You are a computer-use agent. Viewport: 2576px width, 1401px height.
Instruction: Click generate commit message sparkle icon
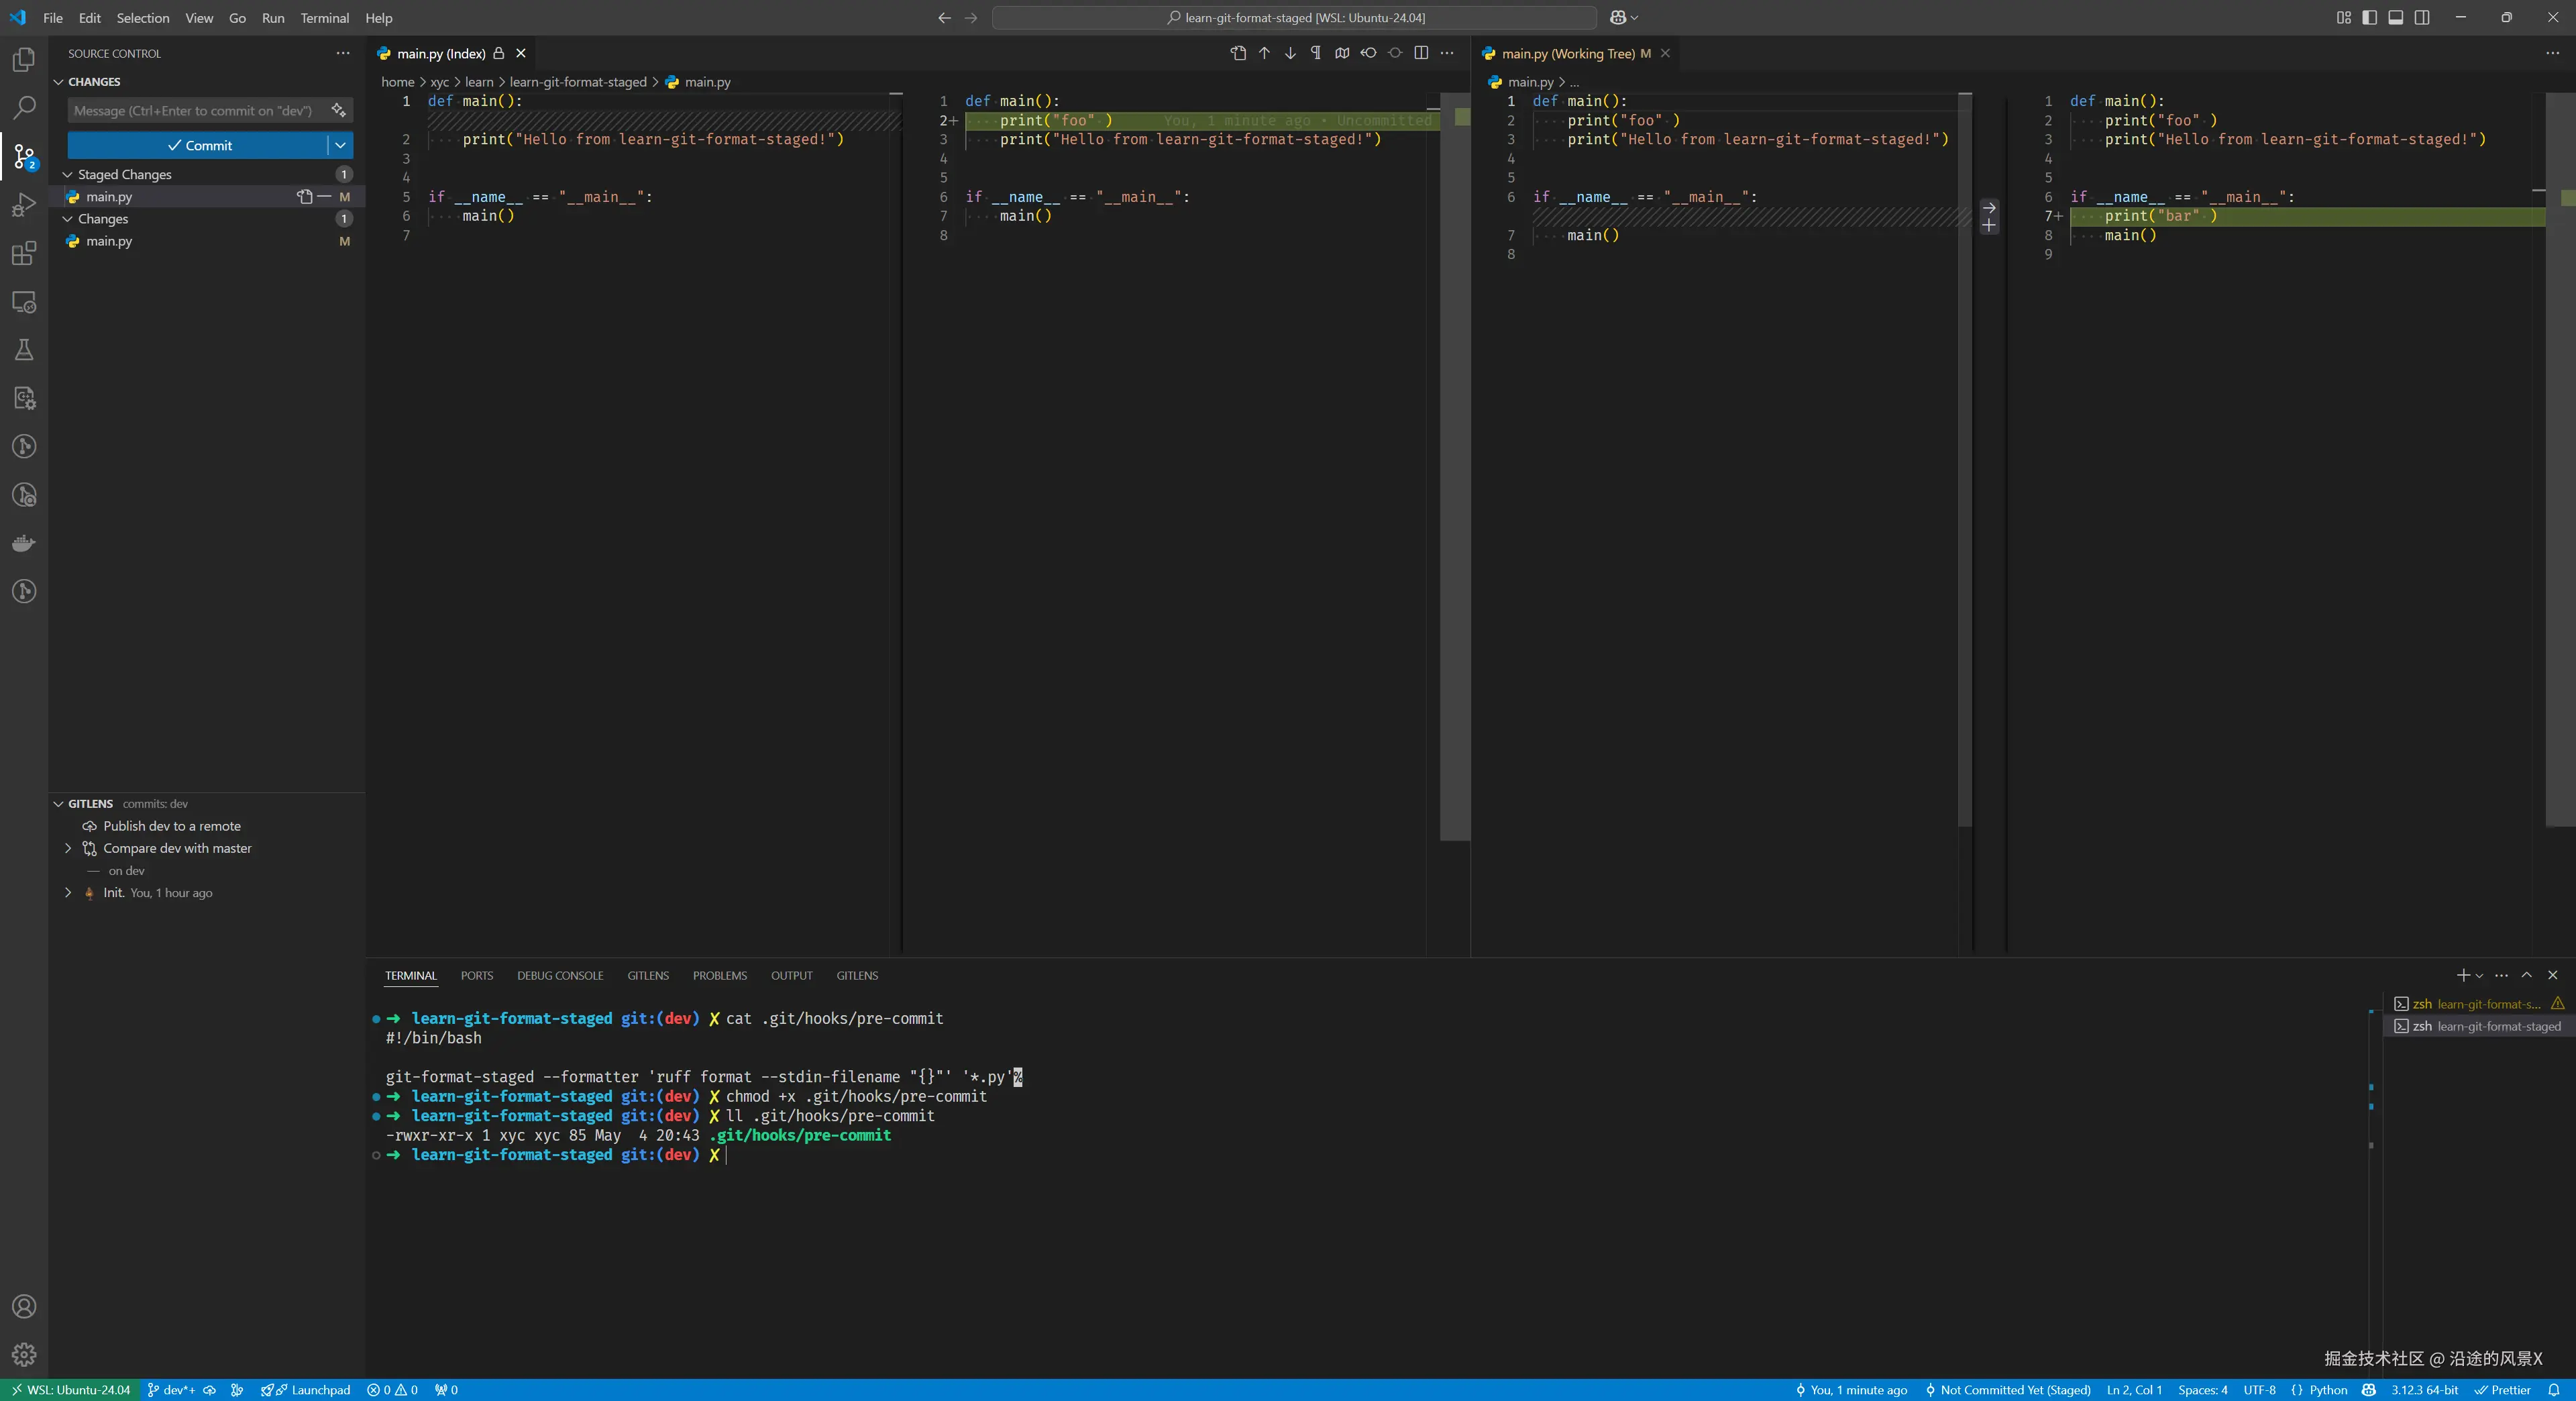click(x=339, y=110)
